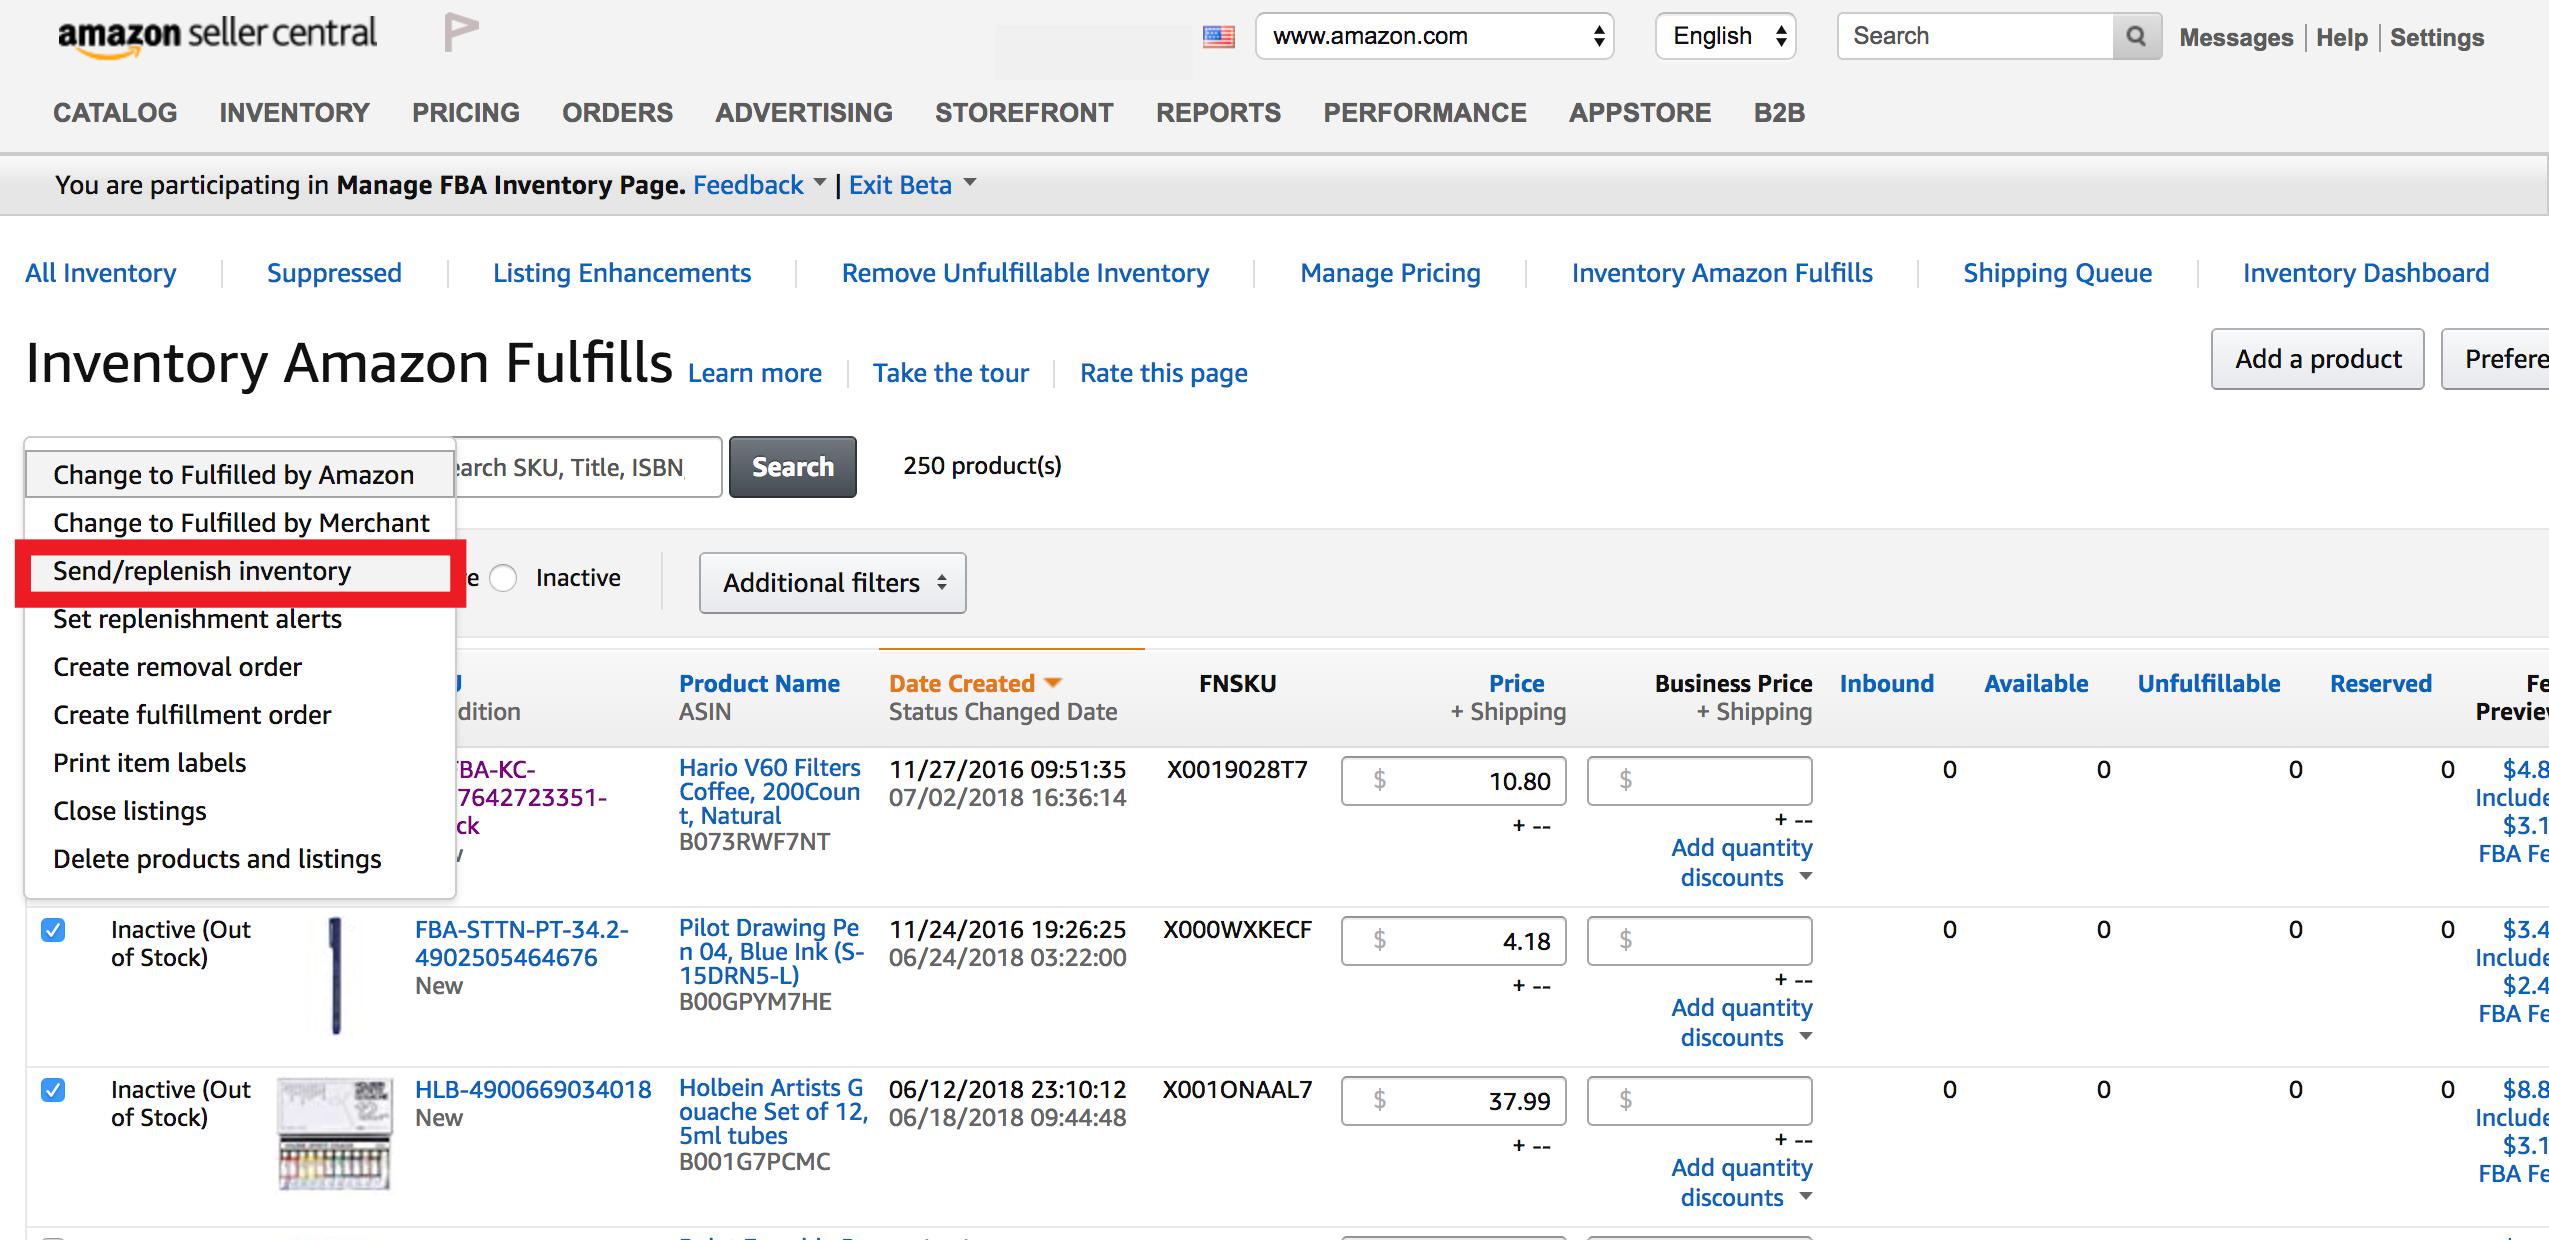
Task: Click the top Search input field
Action: [1975, 36]
